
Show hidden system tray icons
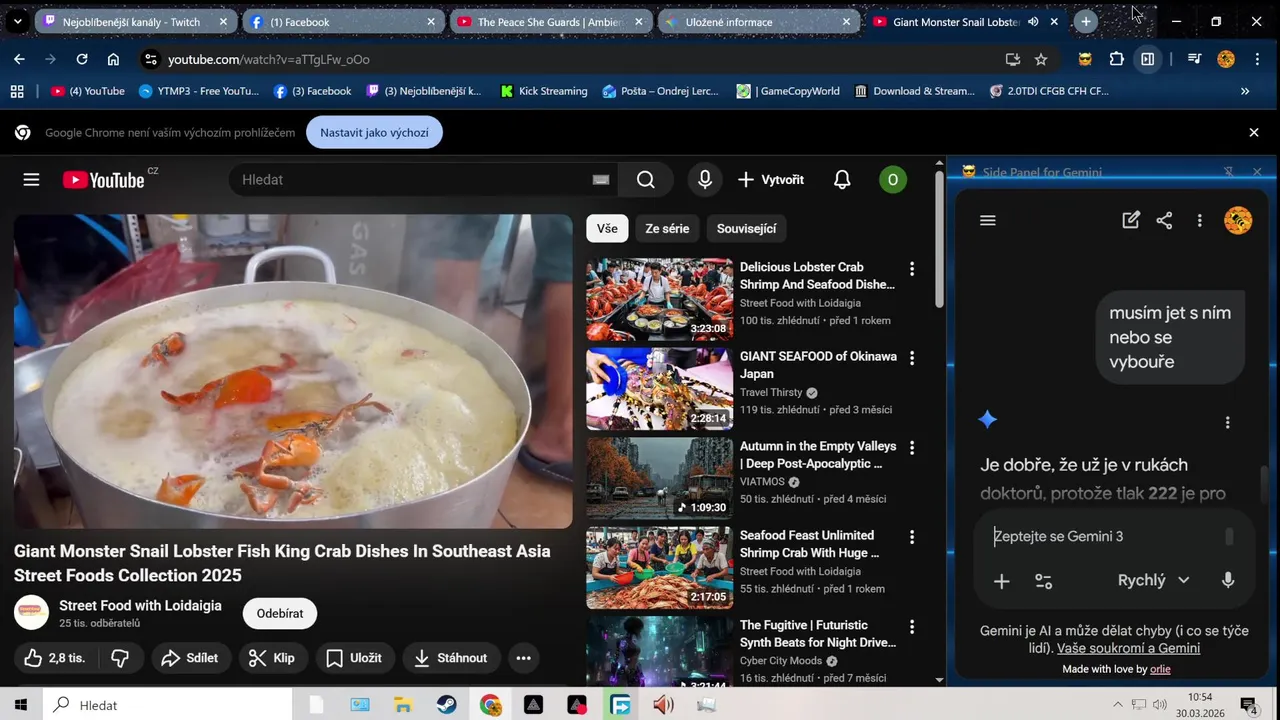tap(1118, 705)
